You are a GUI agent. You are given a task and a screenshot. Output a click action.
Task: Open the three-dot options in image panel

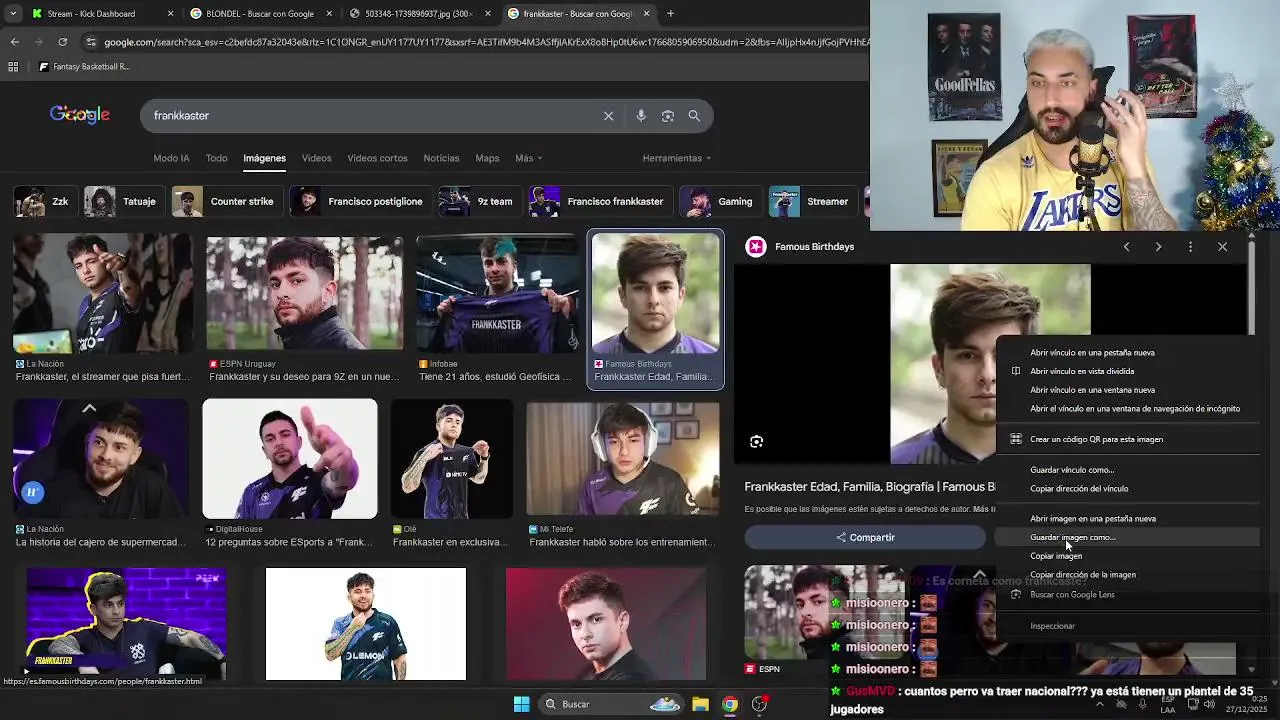(x=1190, y=247)
